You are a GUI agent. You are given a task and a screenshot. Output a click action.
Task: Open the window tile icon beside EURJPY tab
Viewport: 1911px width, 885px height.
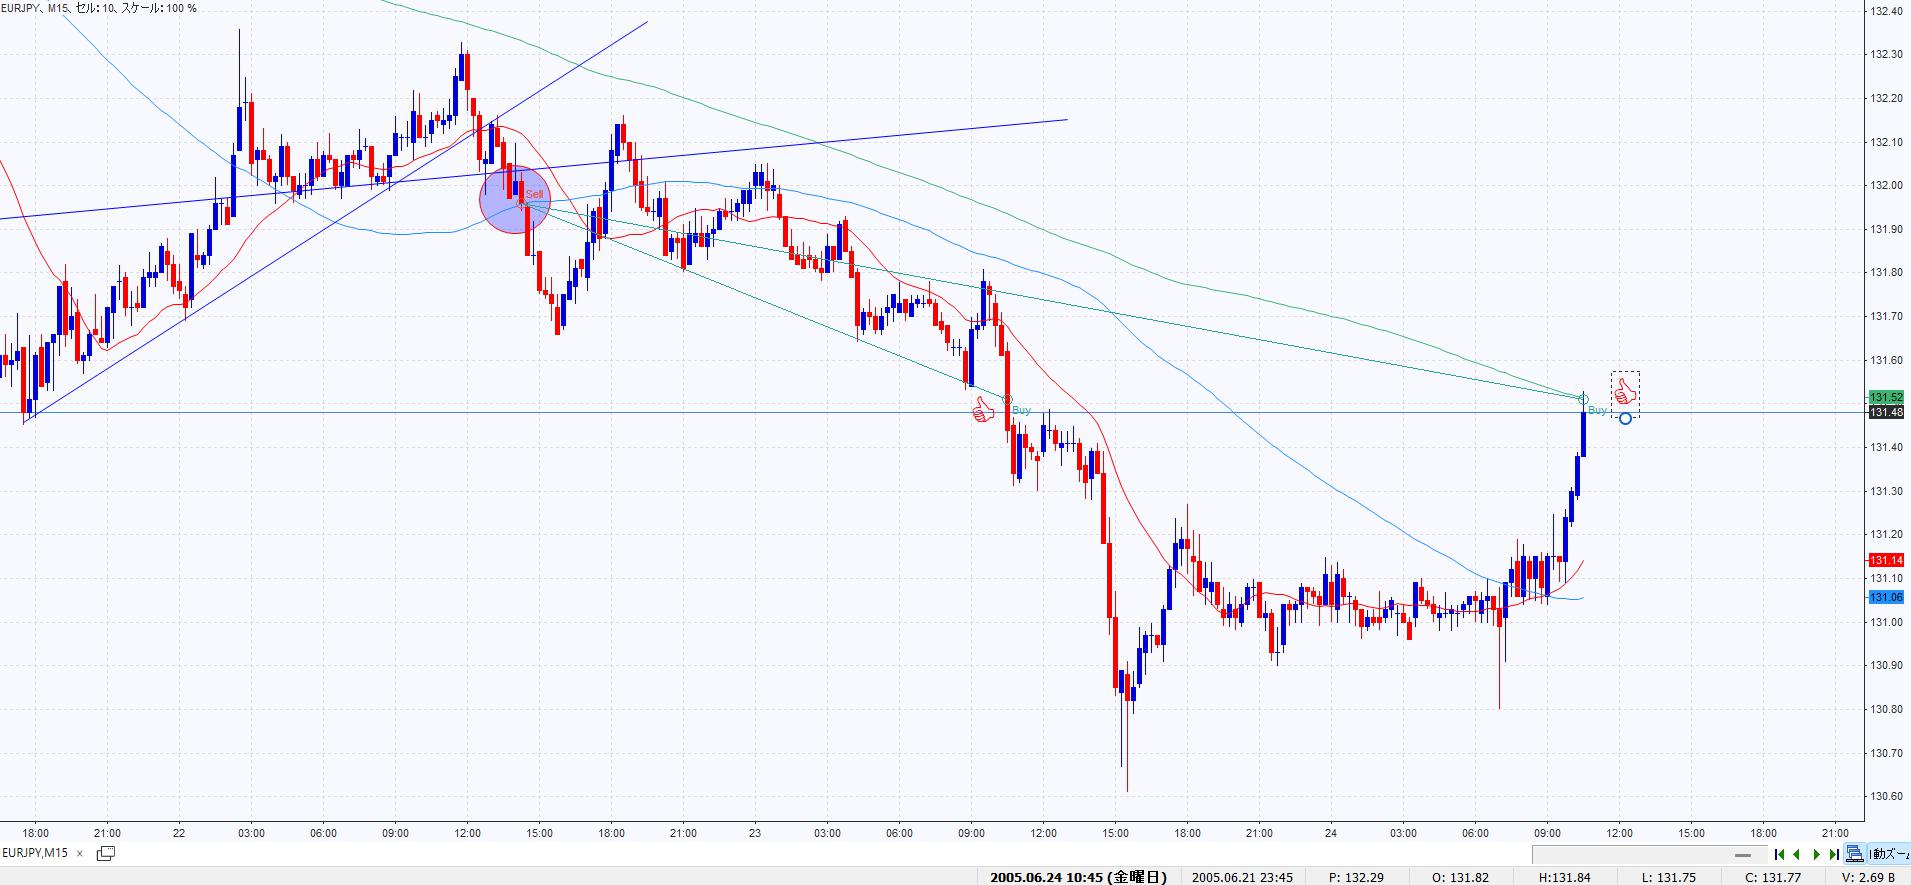105,853
